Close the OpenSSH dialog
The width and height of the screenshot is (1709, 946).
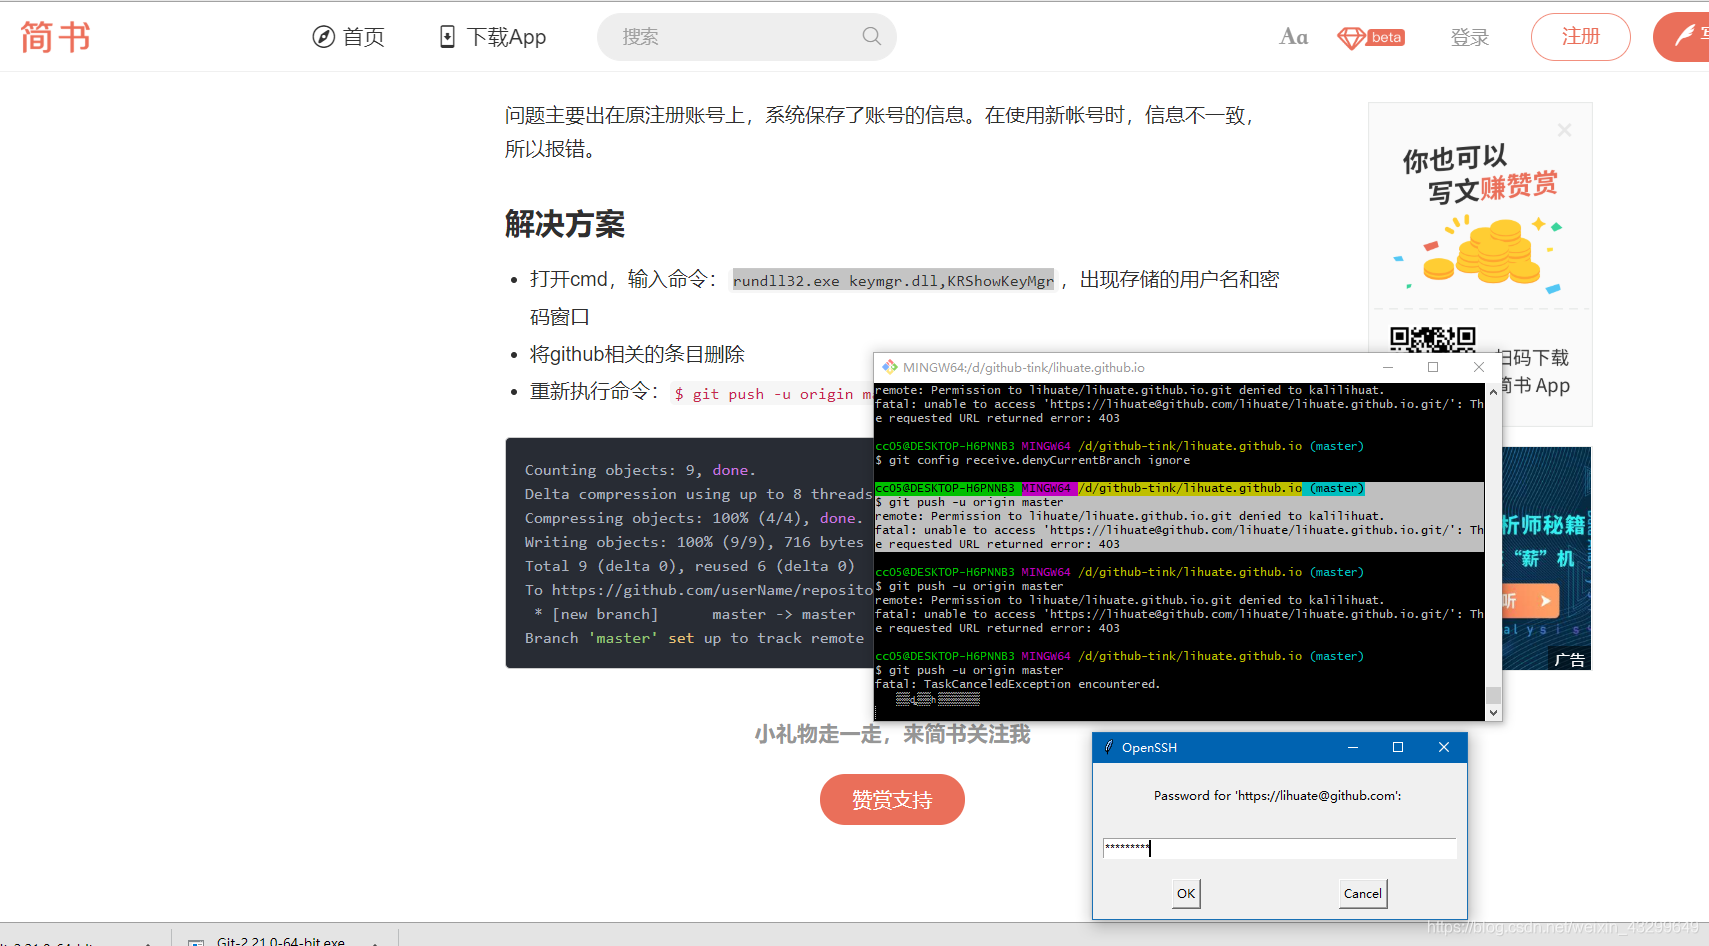click(1444, 747)
